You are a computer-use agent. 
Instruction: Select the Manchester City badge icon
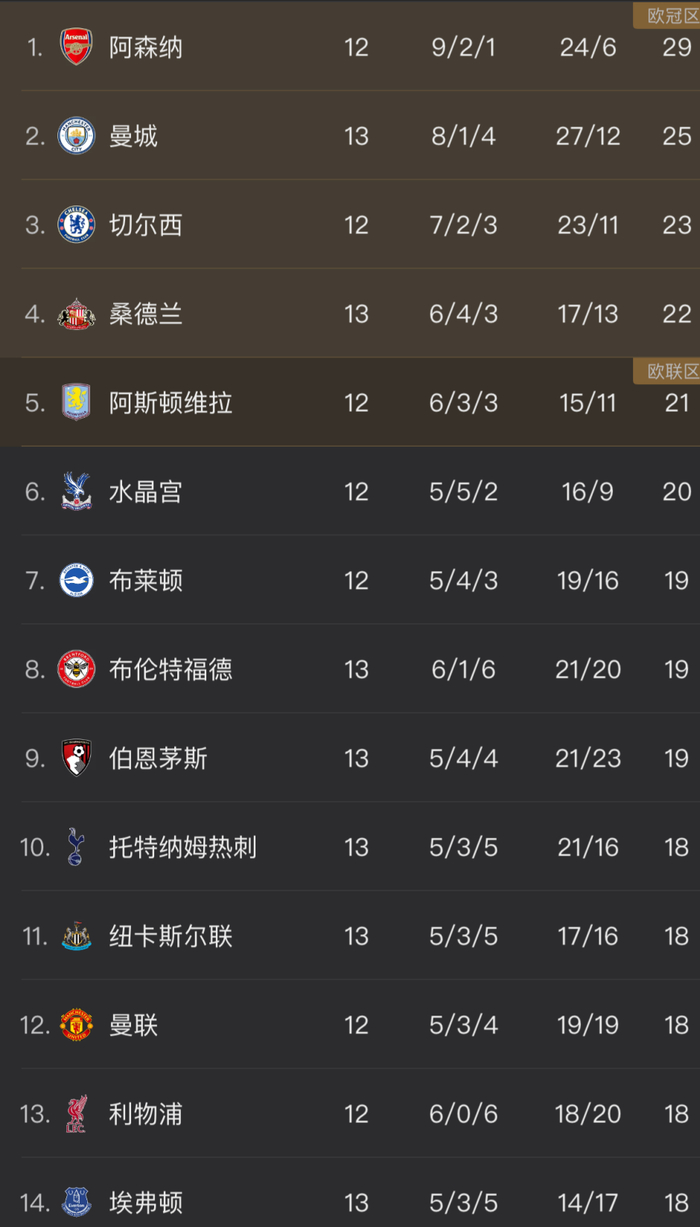(74, 136)
